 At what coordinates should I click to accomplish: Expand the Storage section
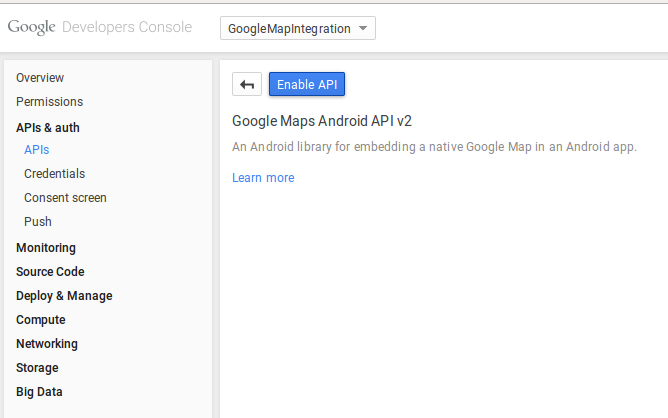coord(37,368)
